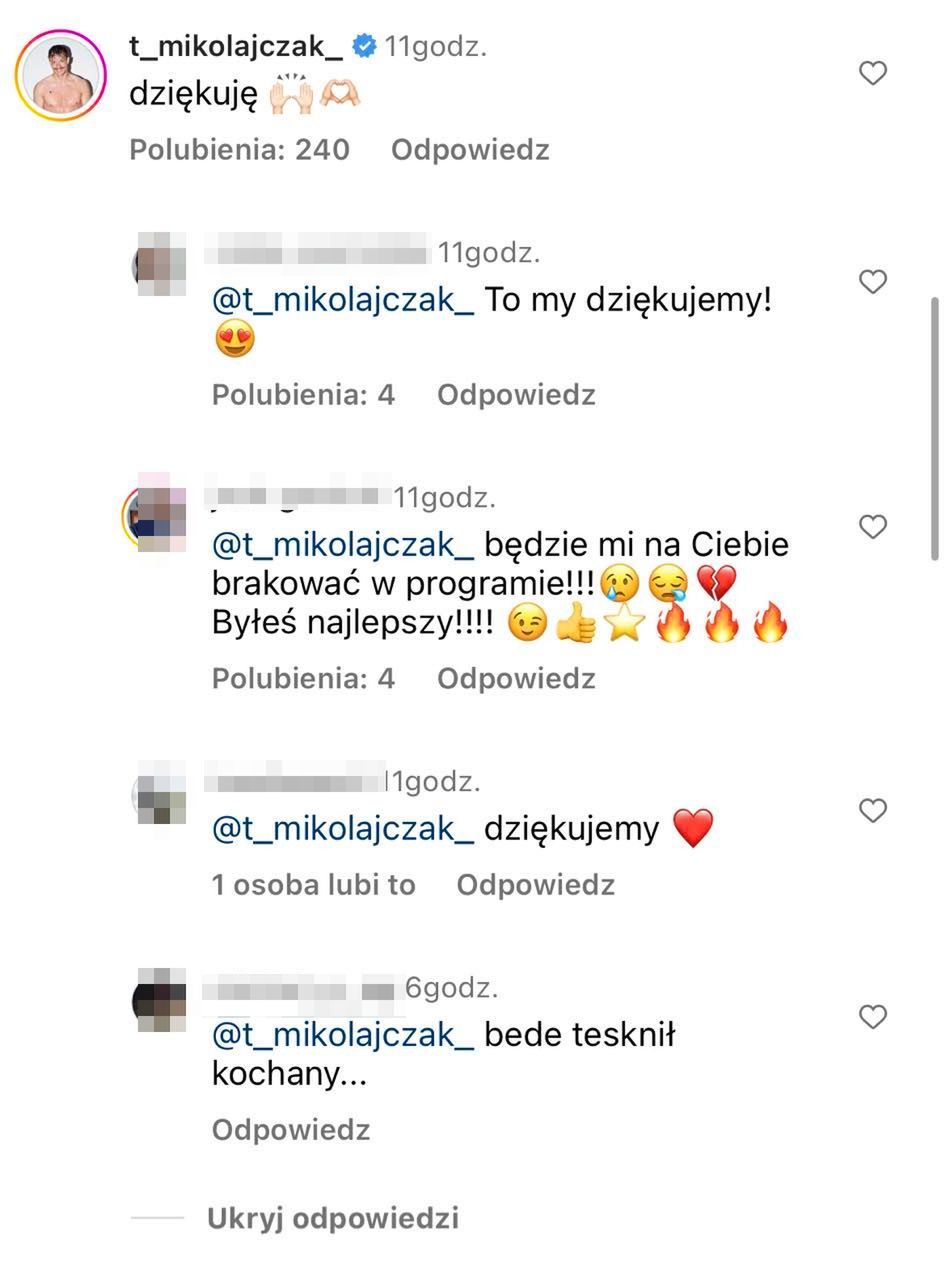Like the 'będzie mi na Ciebie brakować' reply
This screenshot has height=1264, width=946.
873,527
